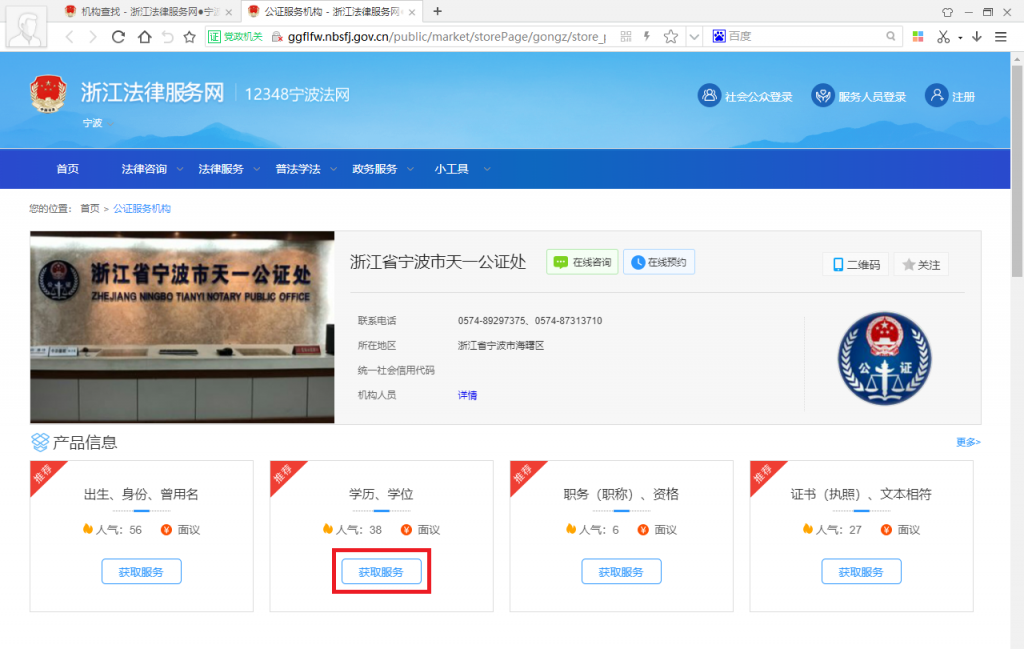
Task: Get service for 职务（职称）、资格
Action: [622, 572]
